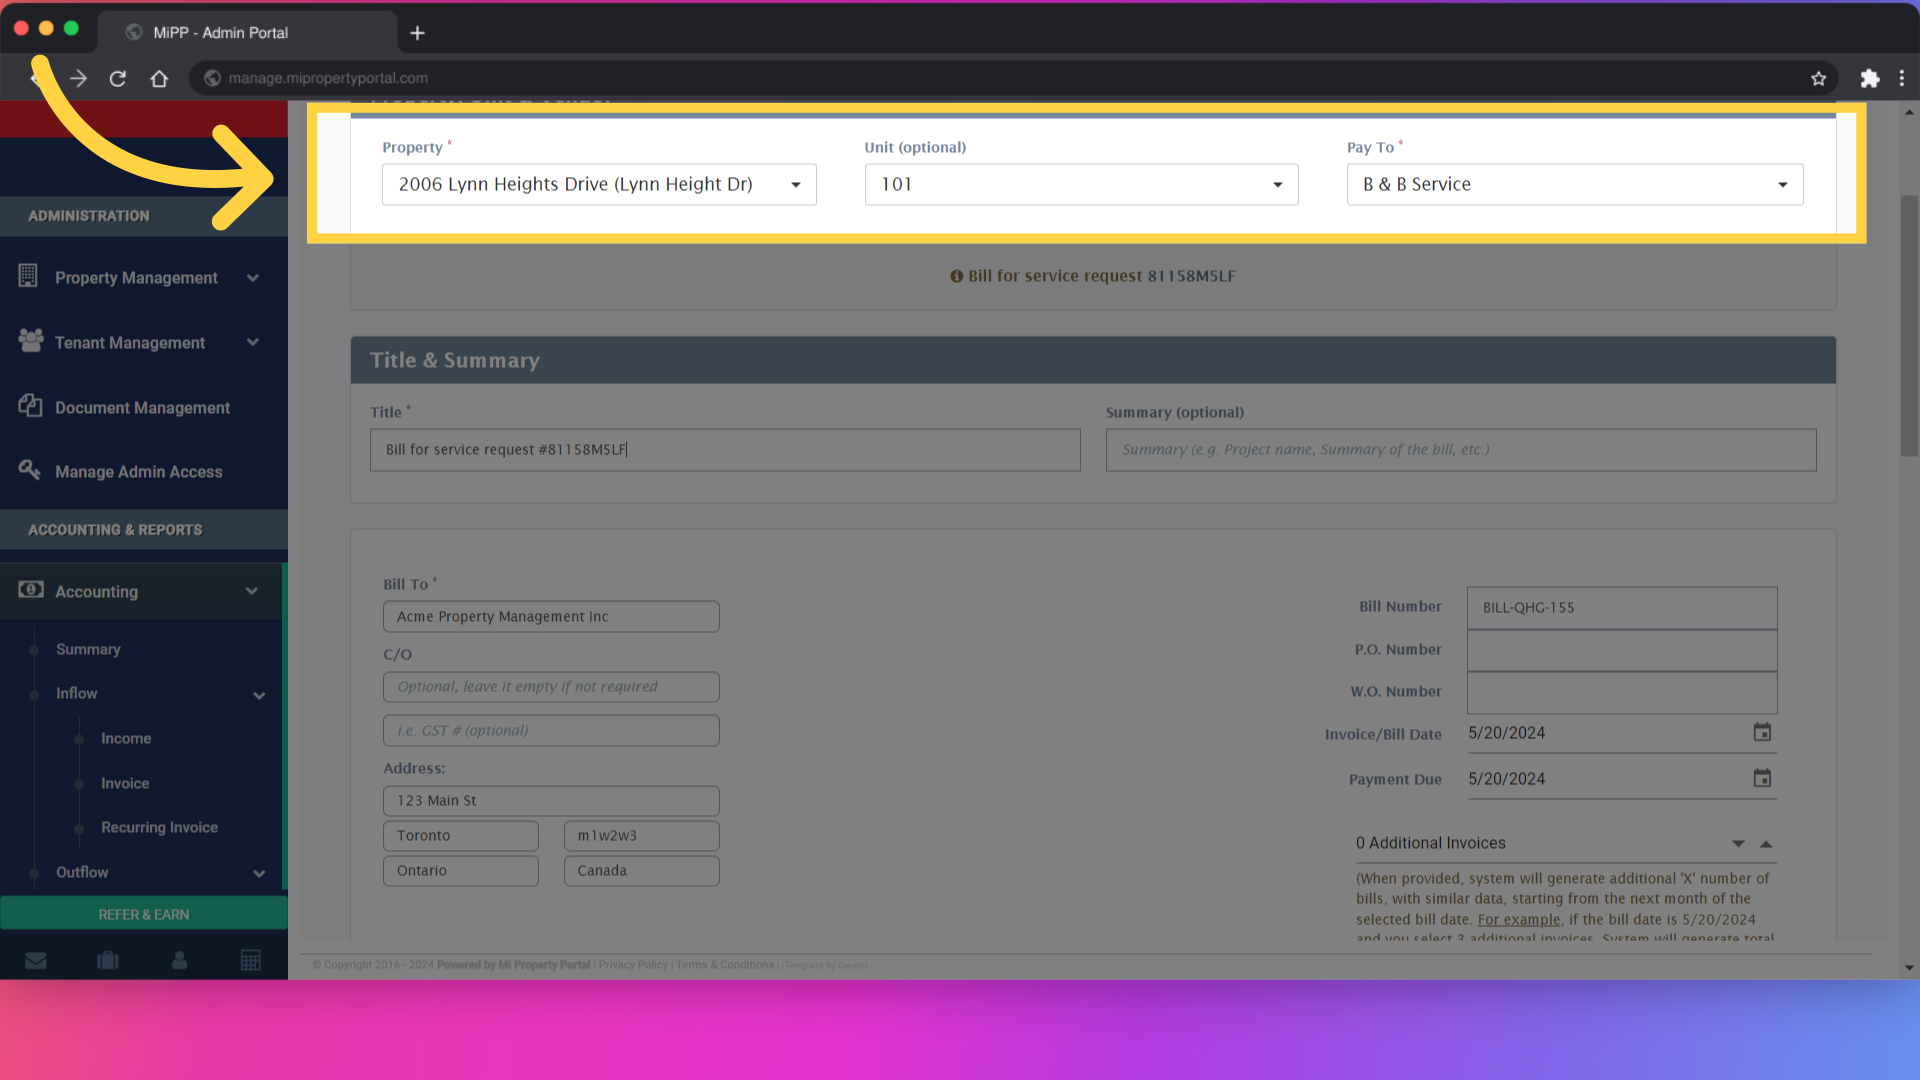Click the C/O optional field
The image size is (1920, 1080).
coord(551,686)
